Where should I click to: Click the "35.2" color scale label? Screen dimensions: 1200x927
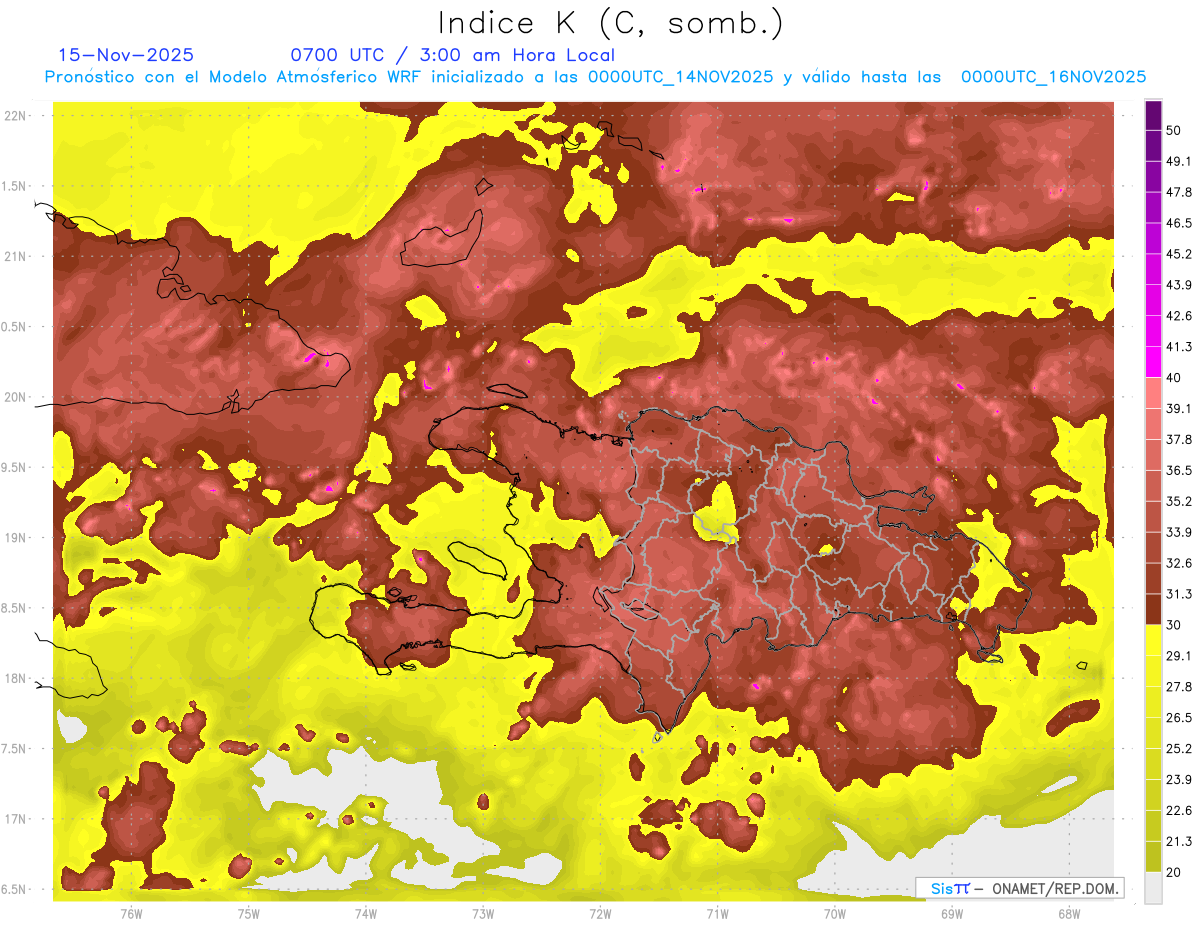[x=1179, y=501]
